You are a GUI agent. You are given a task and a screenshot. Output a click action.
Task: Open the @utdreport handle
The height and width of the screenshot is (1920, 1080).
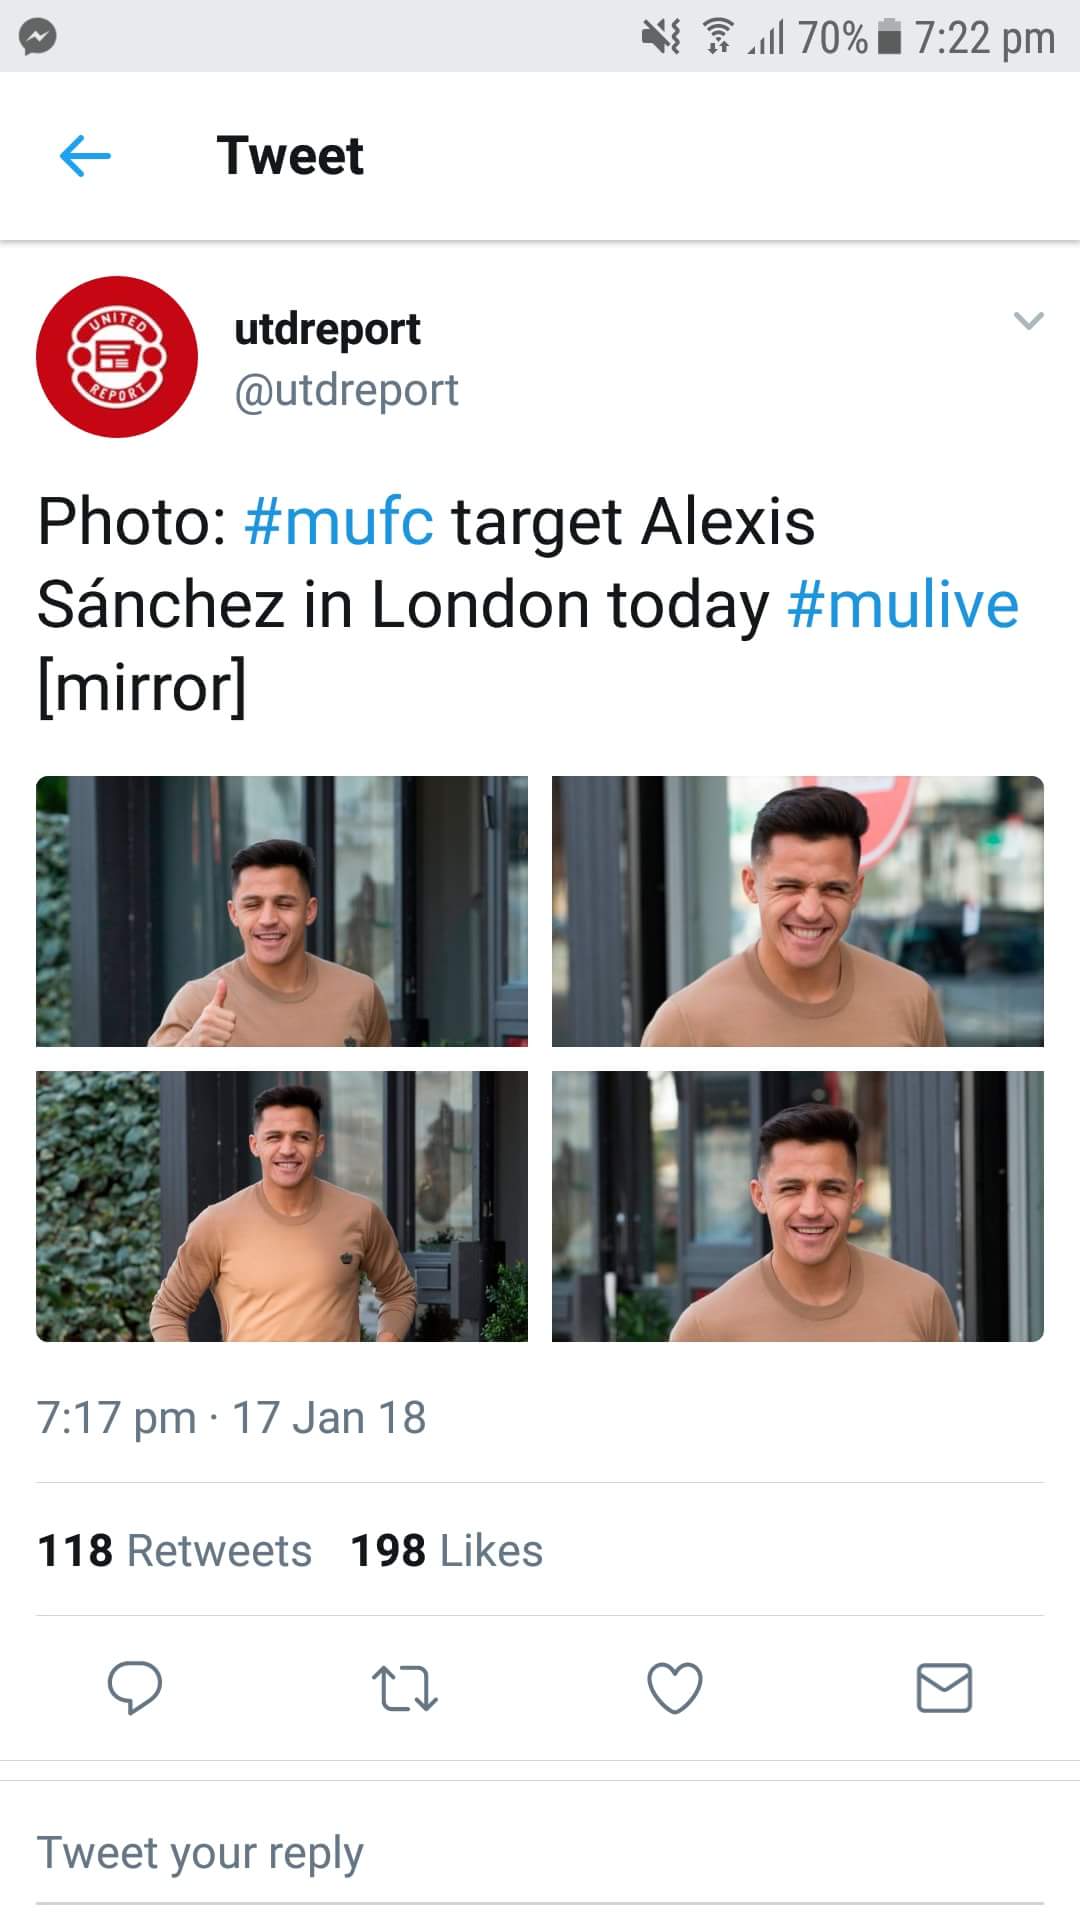pos(346,391)
